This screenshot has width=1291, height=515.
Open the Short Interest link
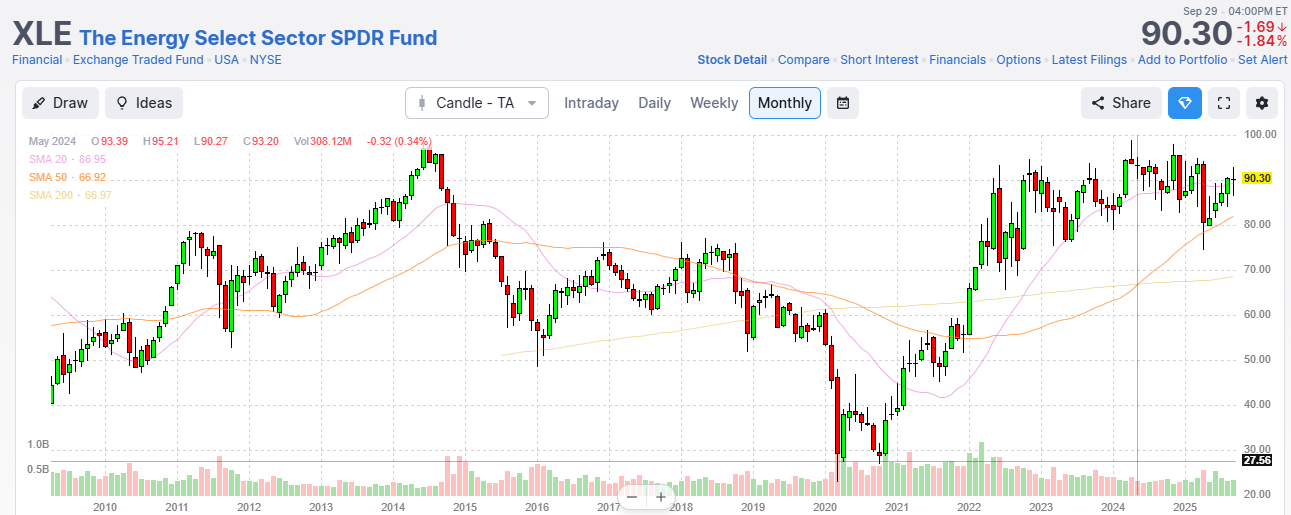point(879,60)
